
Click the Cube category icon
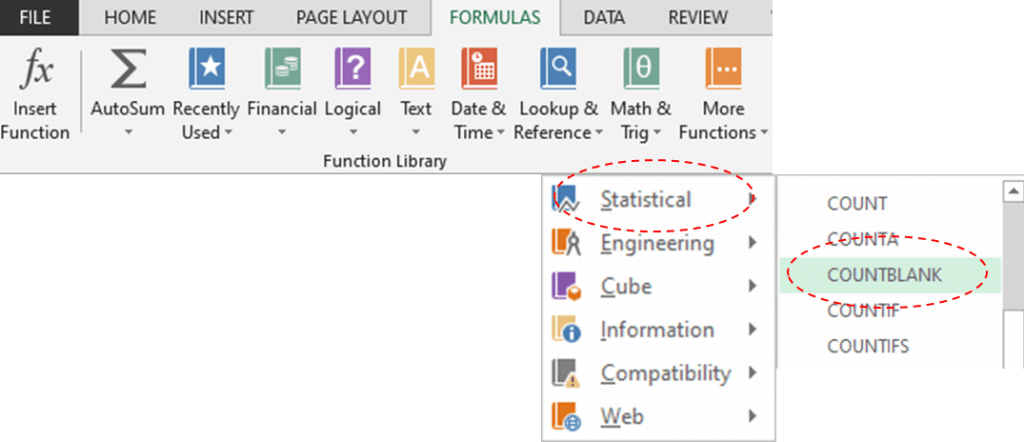coord(566,286)
